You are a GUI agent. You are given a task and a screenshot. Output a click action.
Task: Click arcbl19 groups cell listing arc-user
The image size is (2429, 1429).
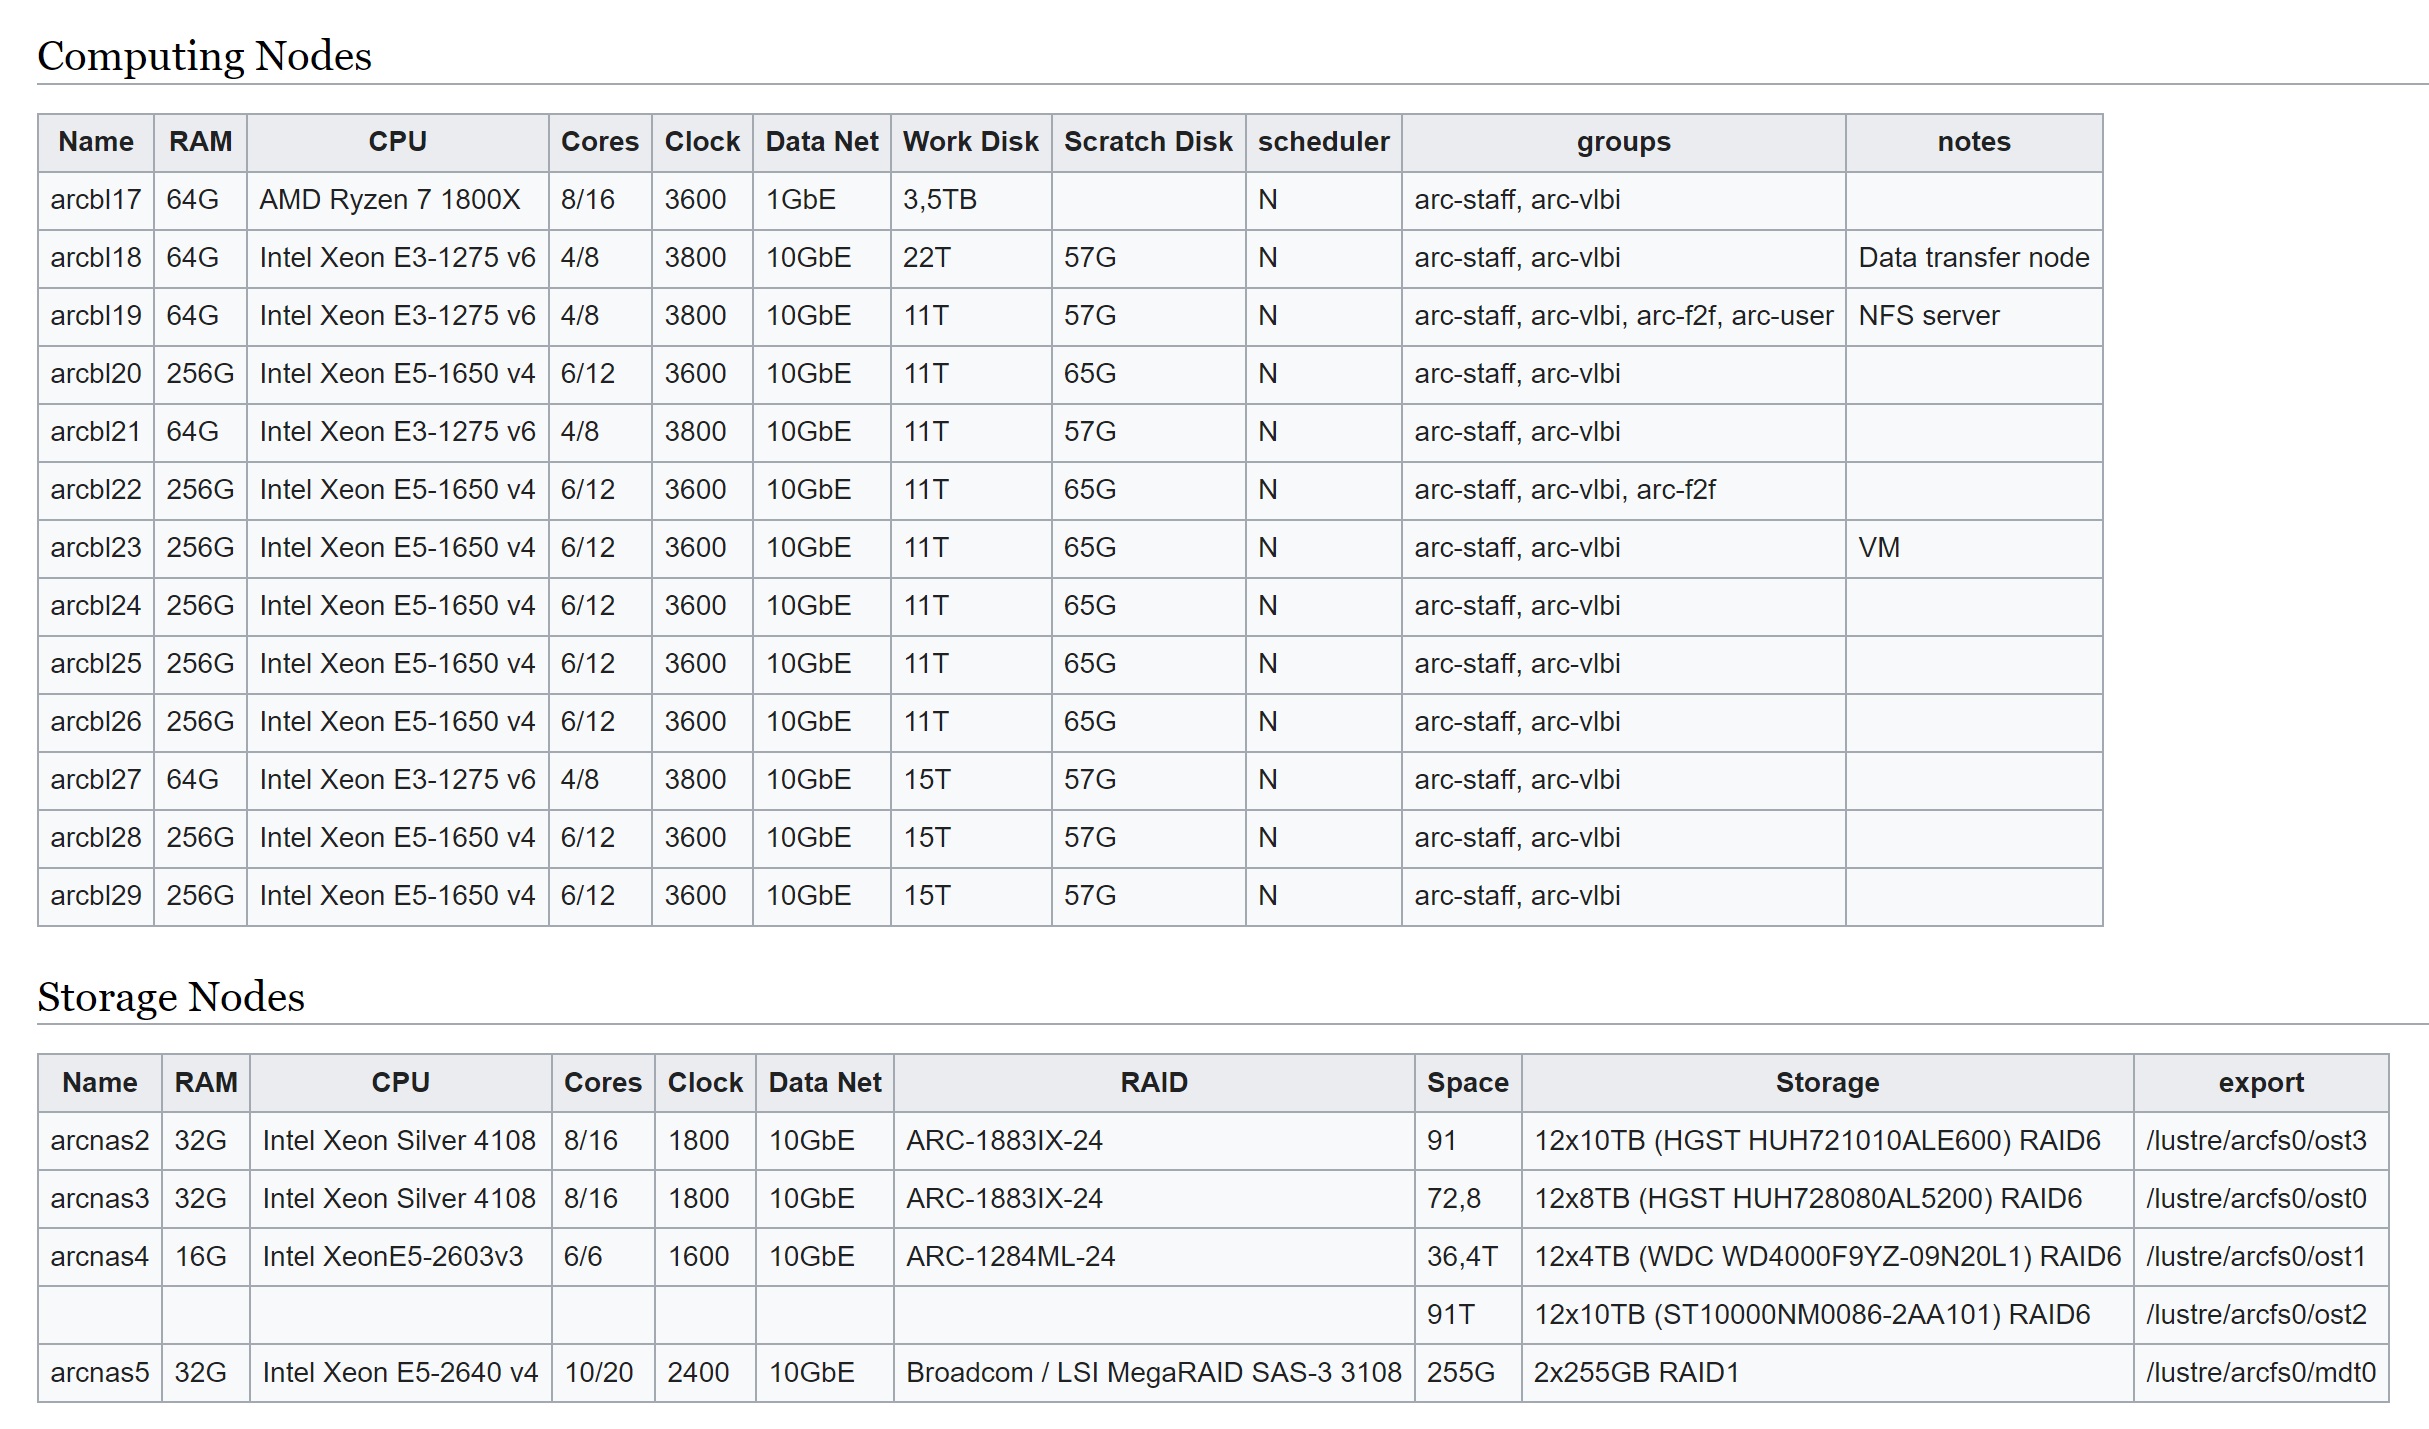tap(1624, 316)
